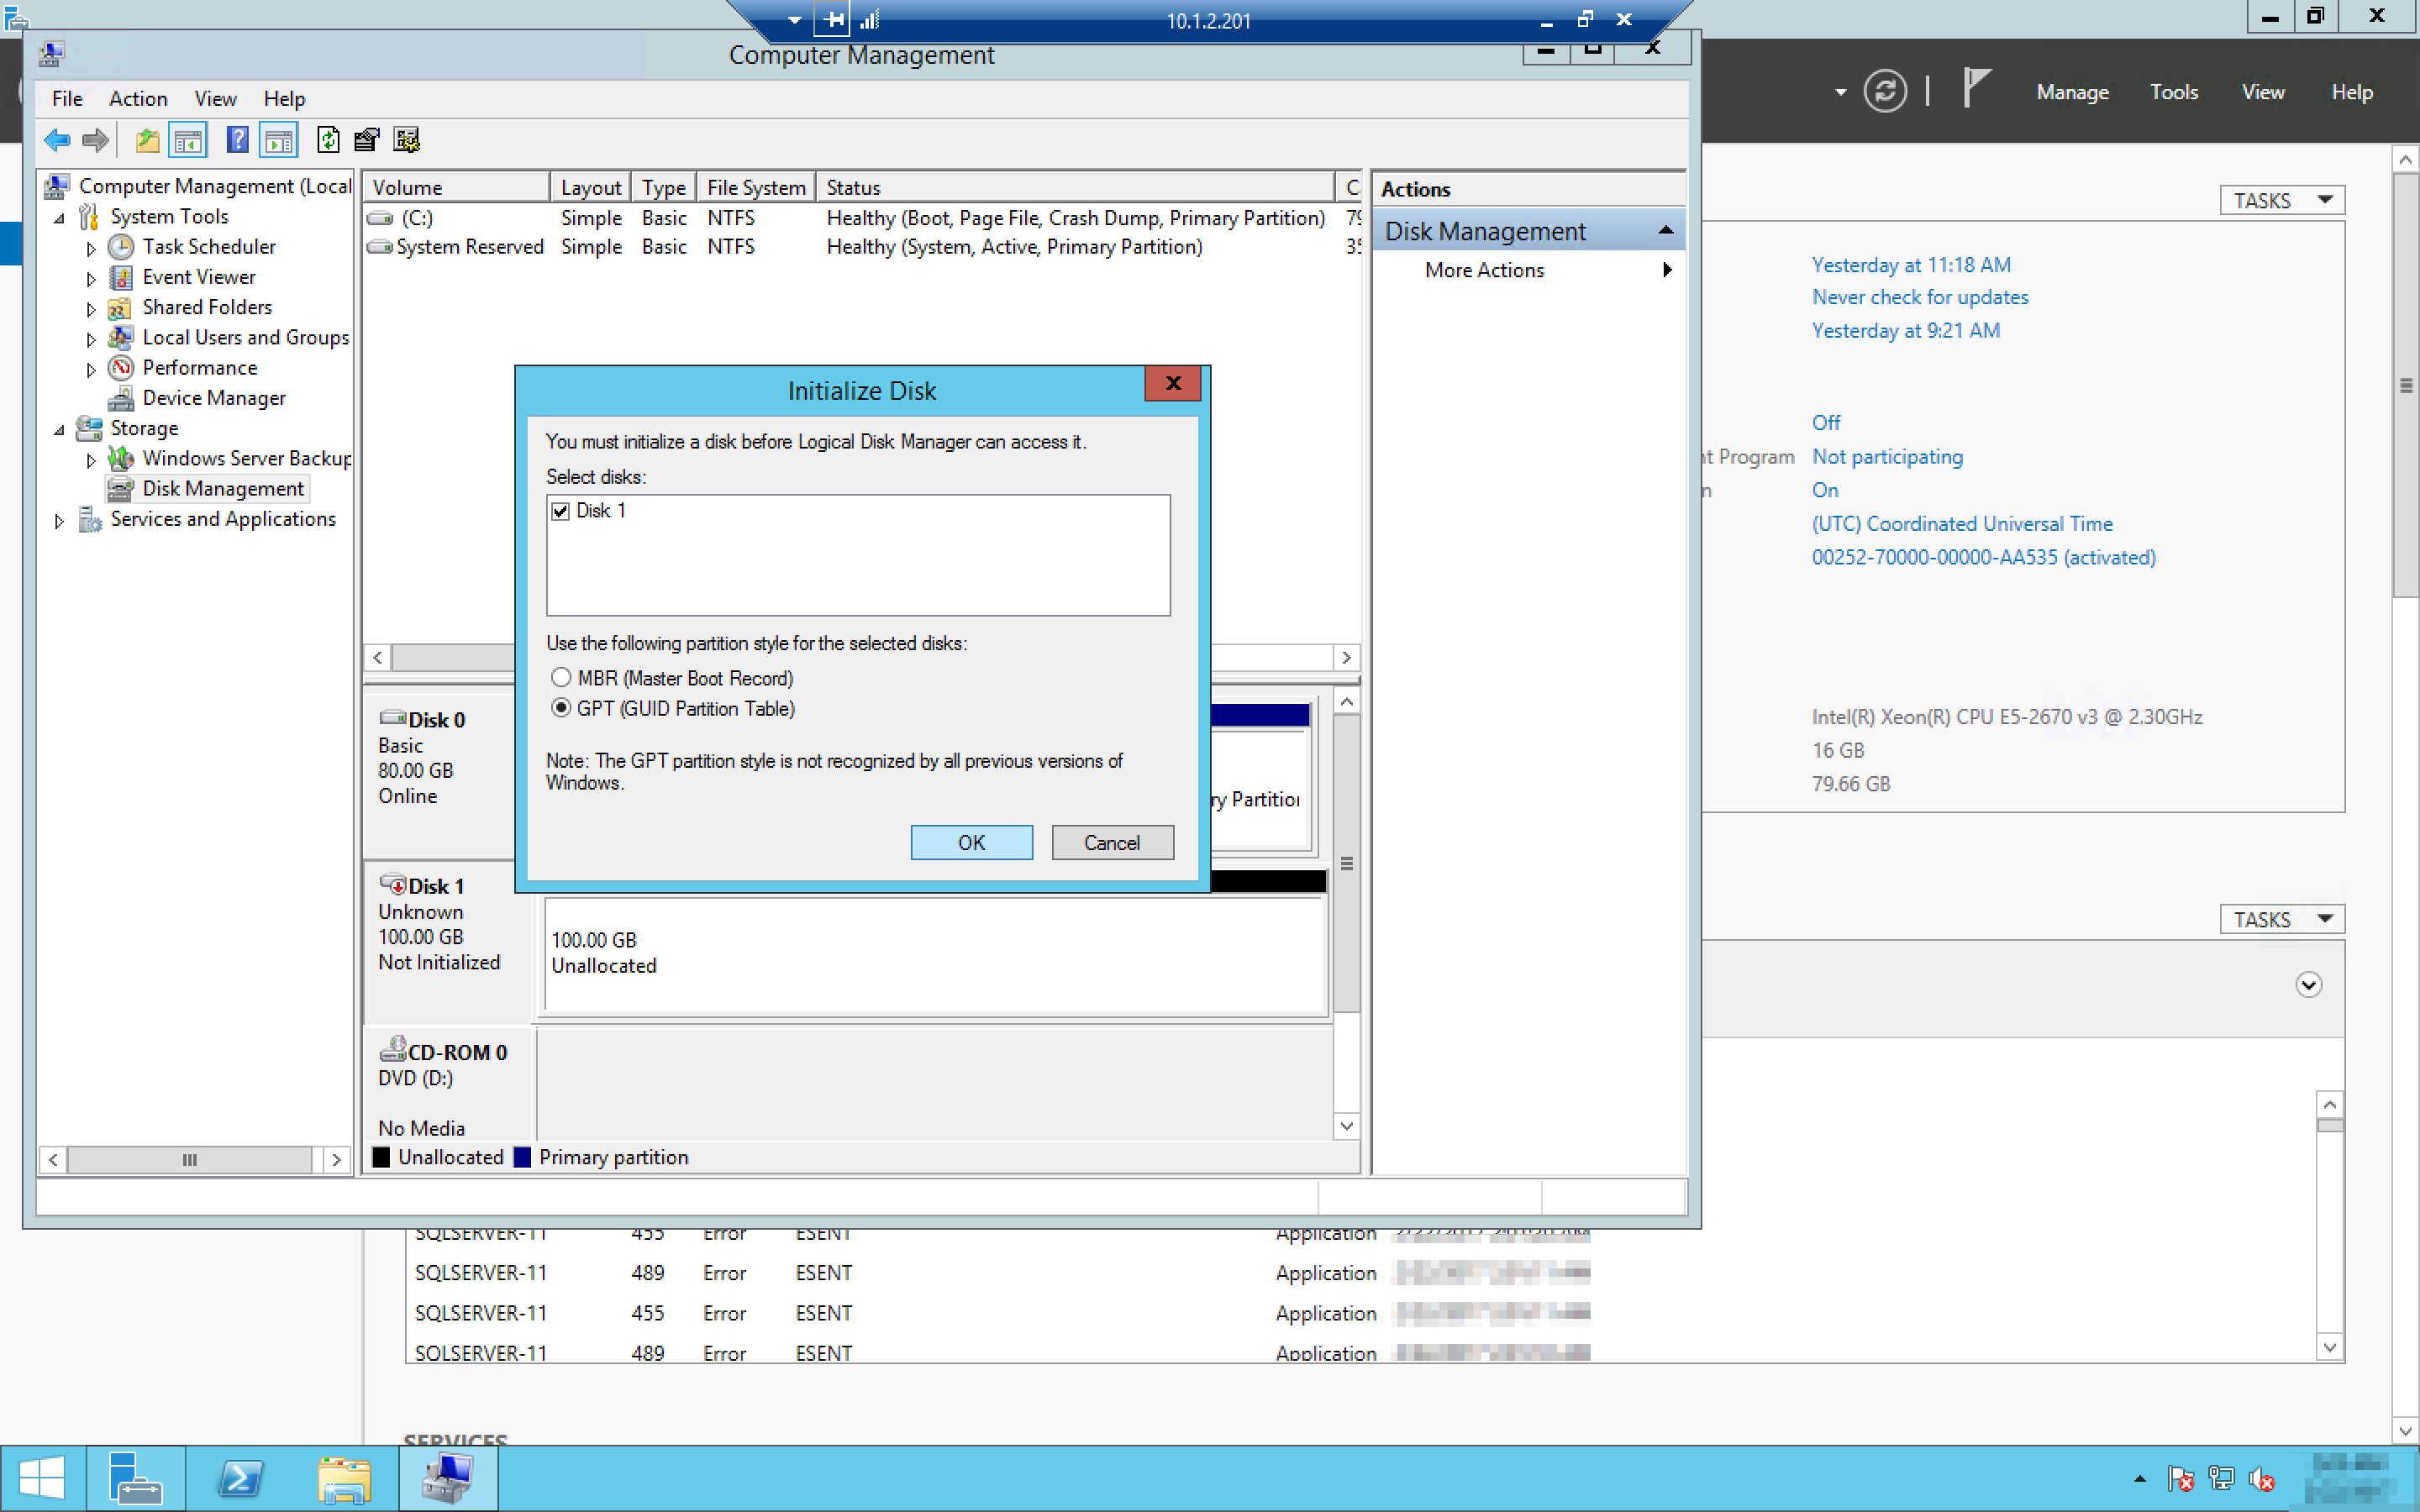
Task: Click the Disk 1 unallocated 100.00 GB area
Action: coord(935,954)
